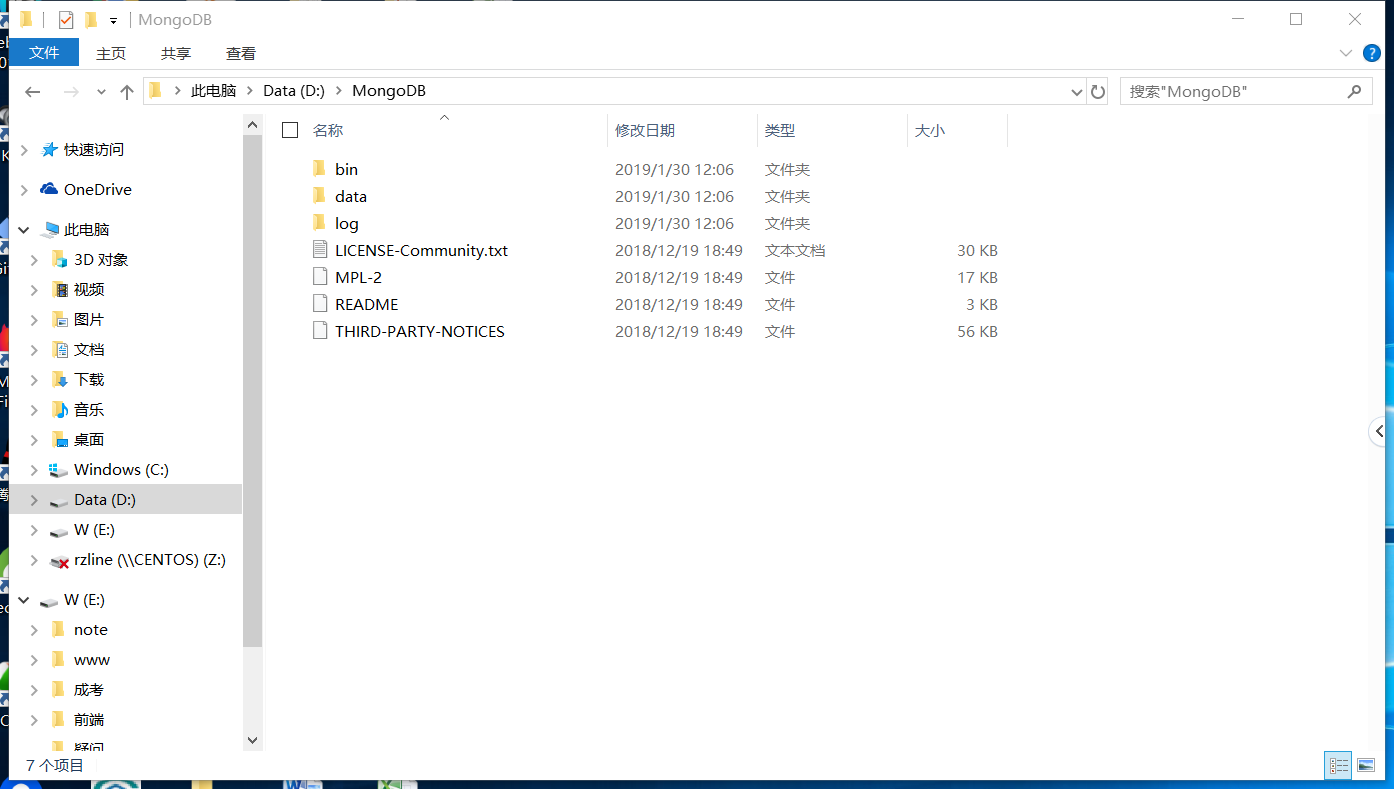1394x789 pixels.
Task: Open the 主页 ribbon tab
Action: click(111, 53)
